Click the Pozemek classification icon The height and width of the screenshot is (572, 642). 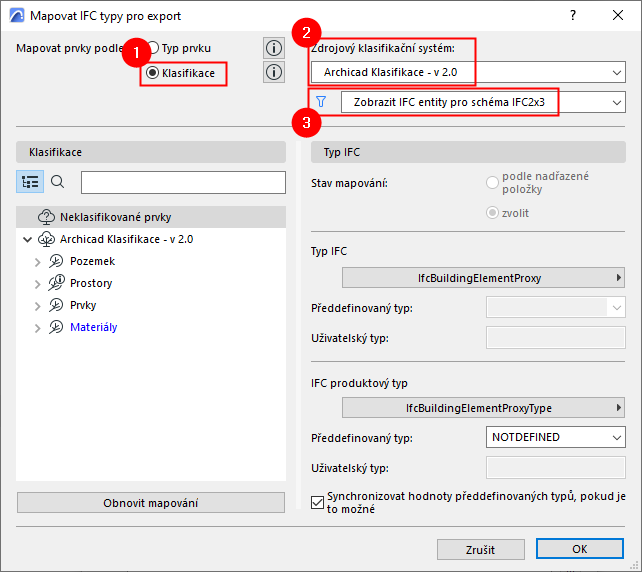tap(56, 261)
